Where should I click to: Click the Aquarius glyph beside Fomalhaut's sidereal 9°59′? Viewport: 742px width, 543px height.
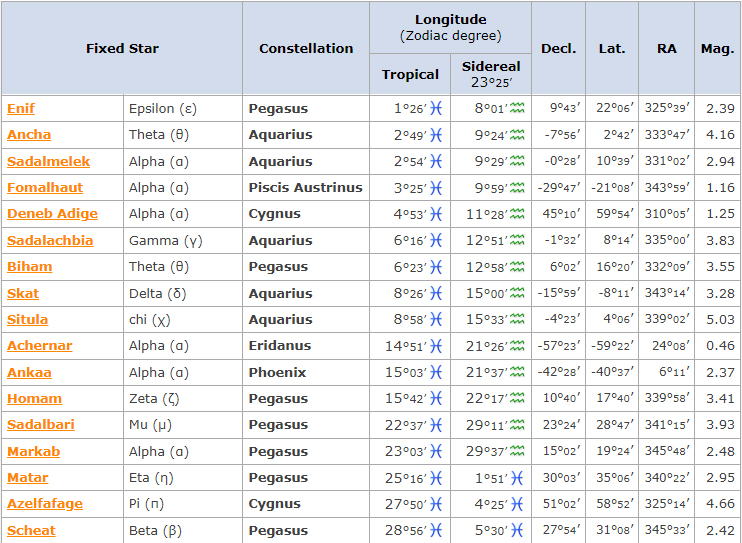[x=517, y=188]
